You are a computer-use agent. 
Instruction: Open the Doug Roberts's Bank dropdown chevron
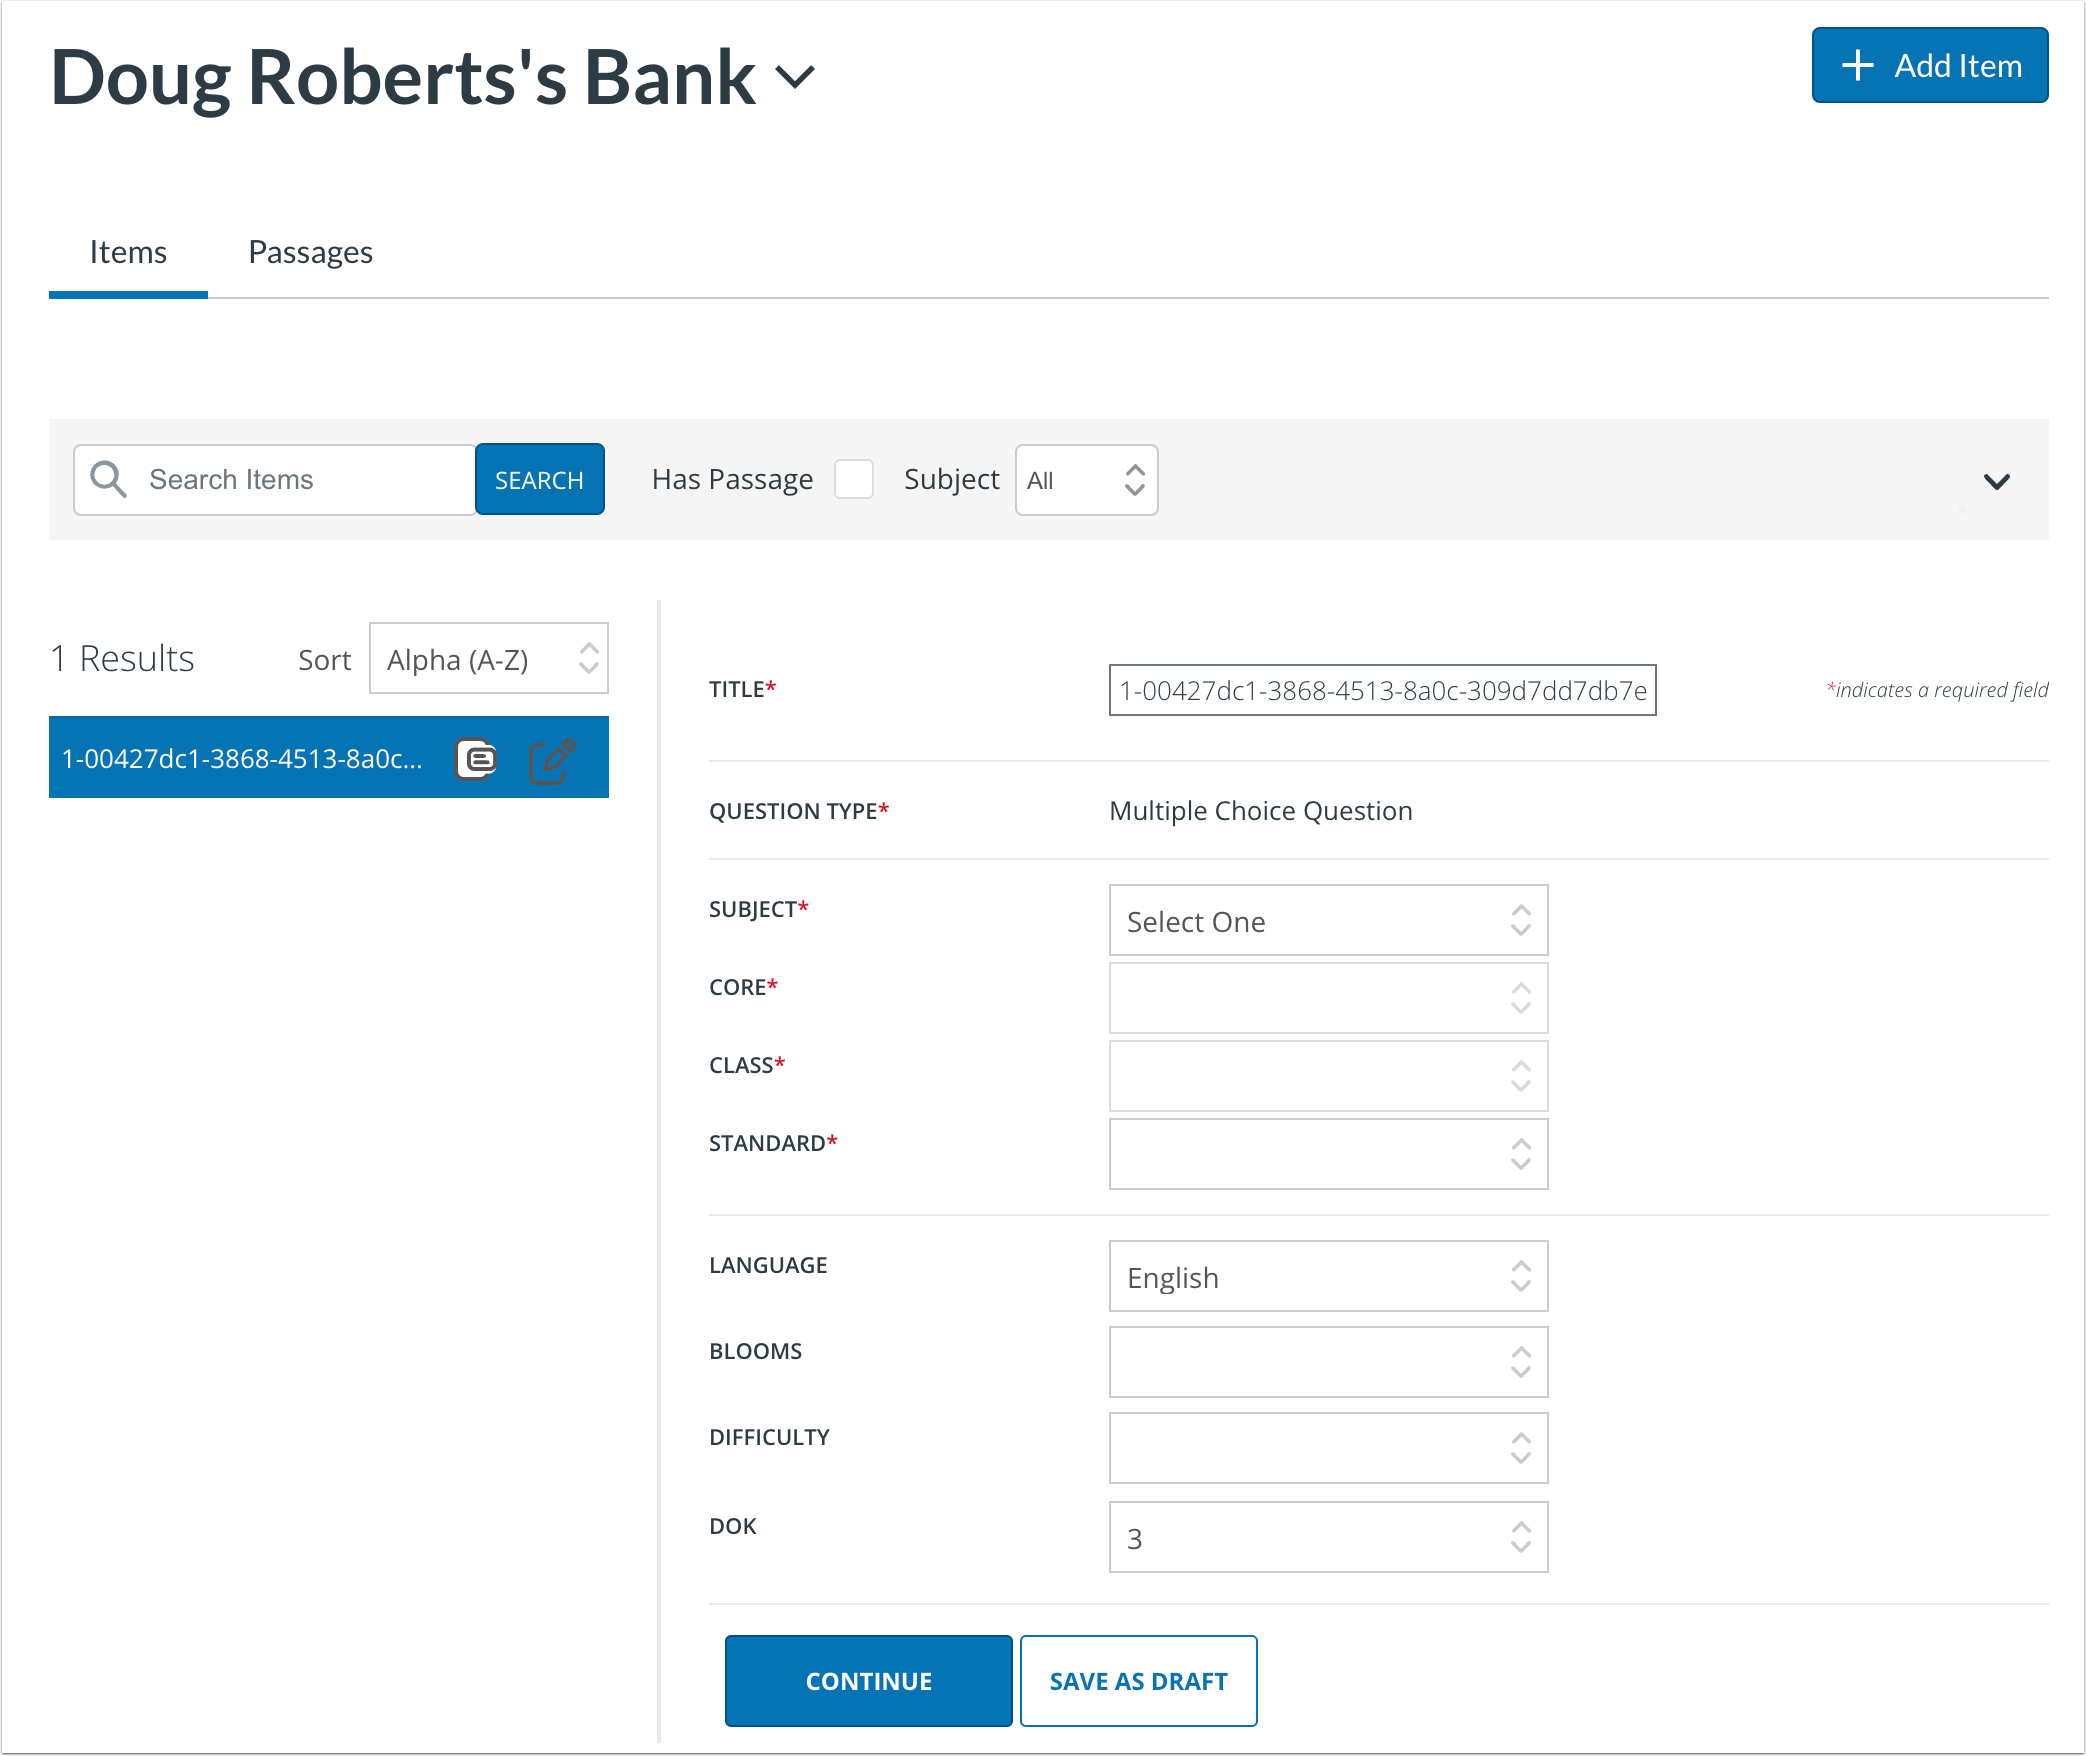[795, 76]
